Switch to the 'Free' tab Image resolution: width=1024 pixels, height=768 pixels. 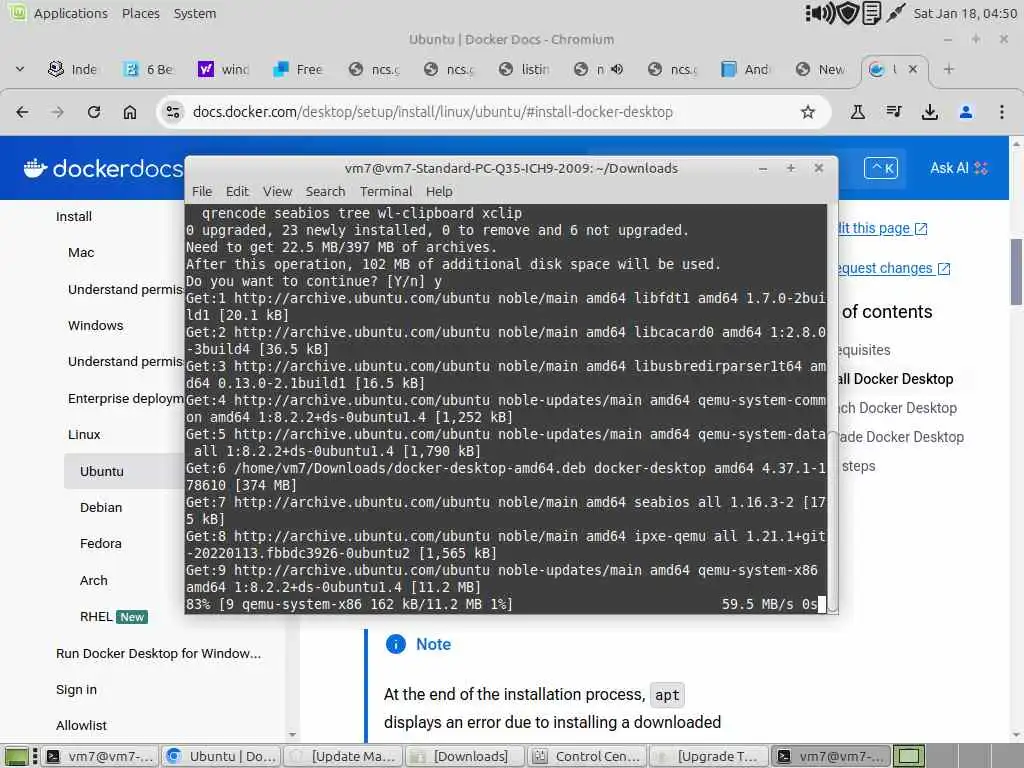click(298, 69)
